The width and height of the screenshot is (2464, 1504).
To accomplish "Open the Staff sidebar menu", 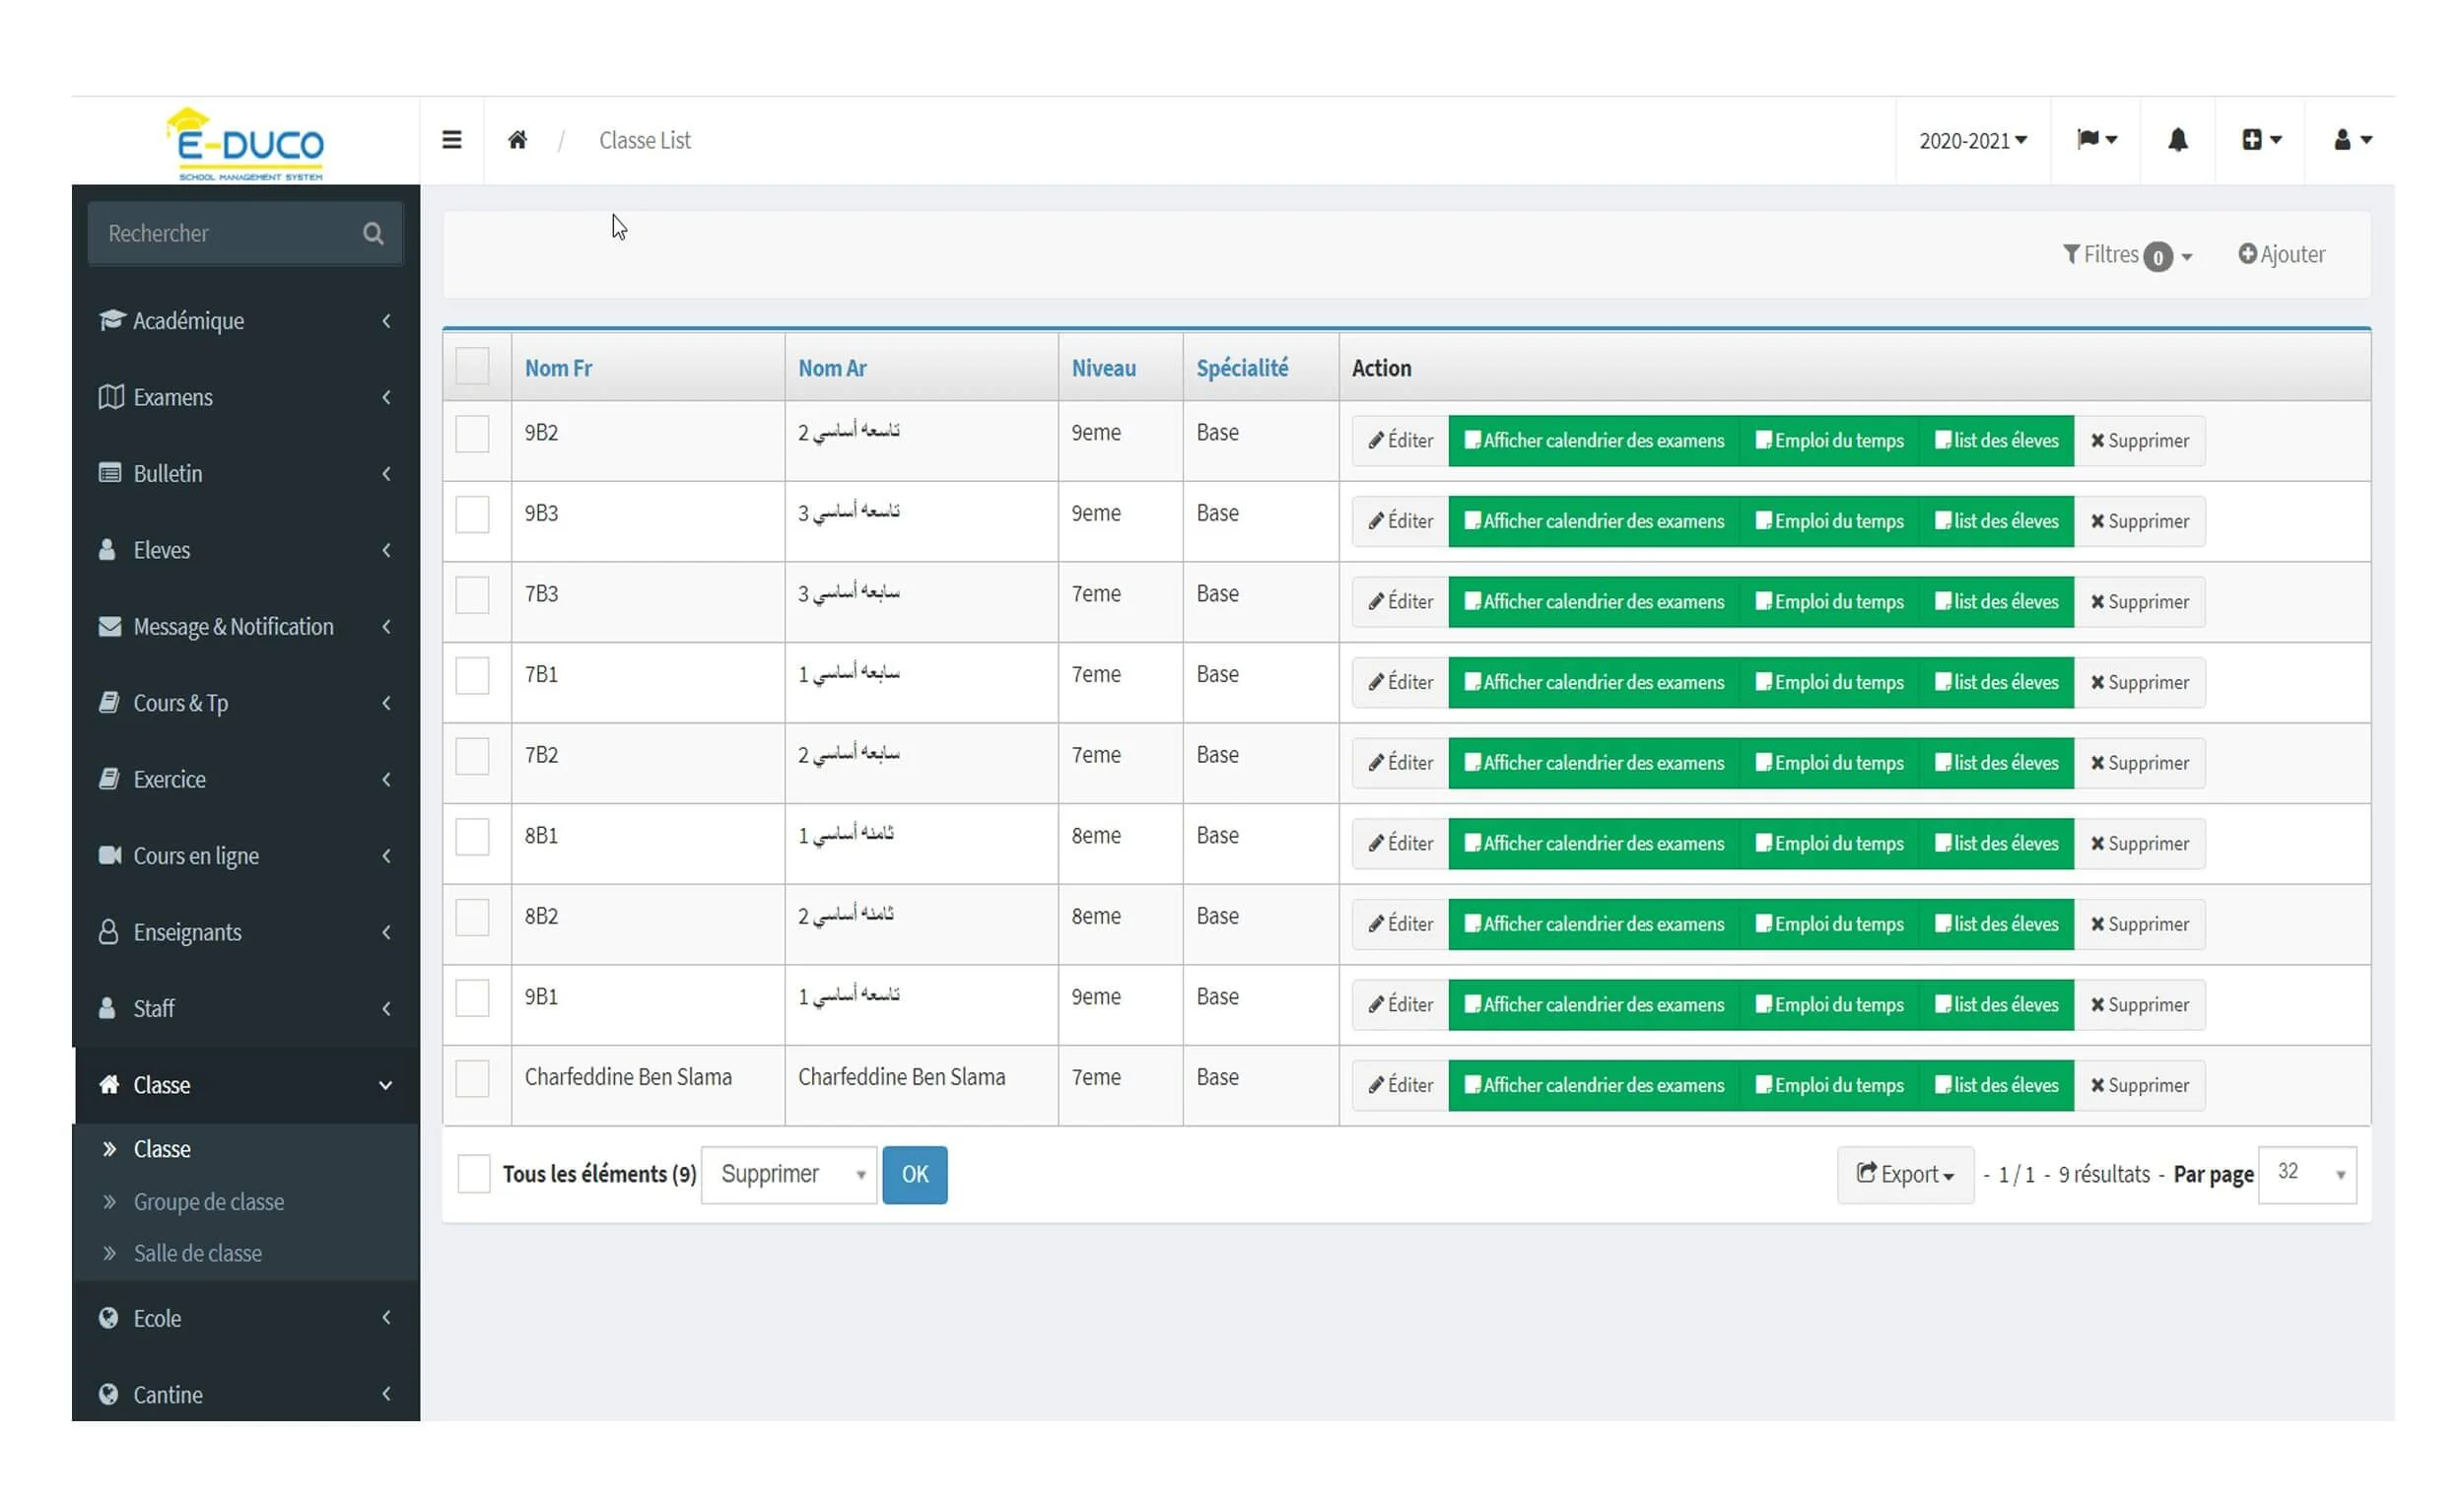I will tap(246, 1008).
